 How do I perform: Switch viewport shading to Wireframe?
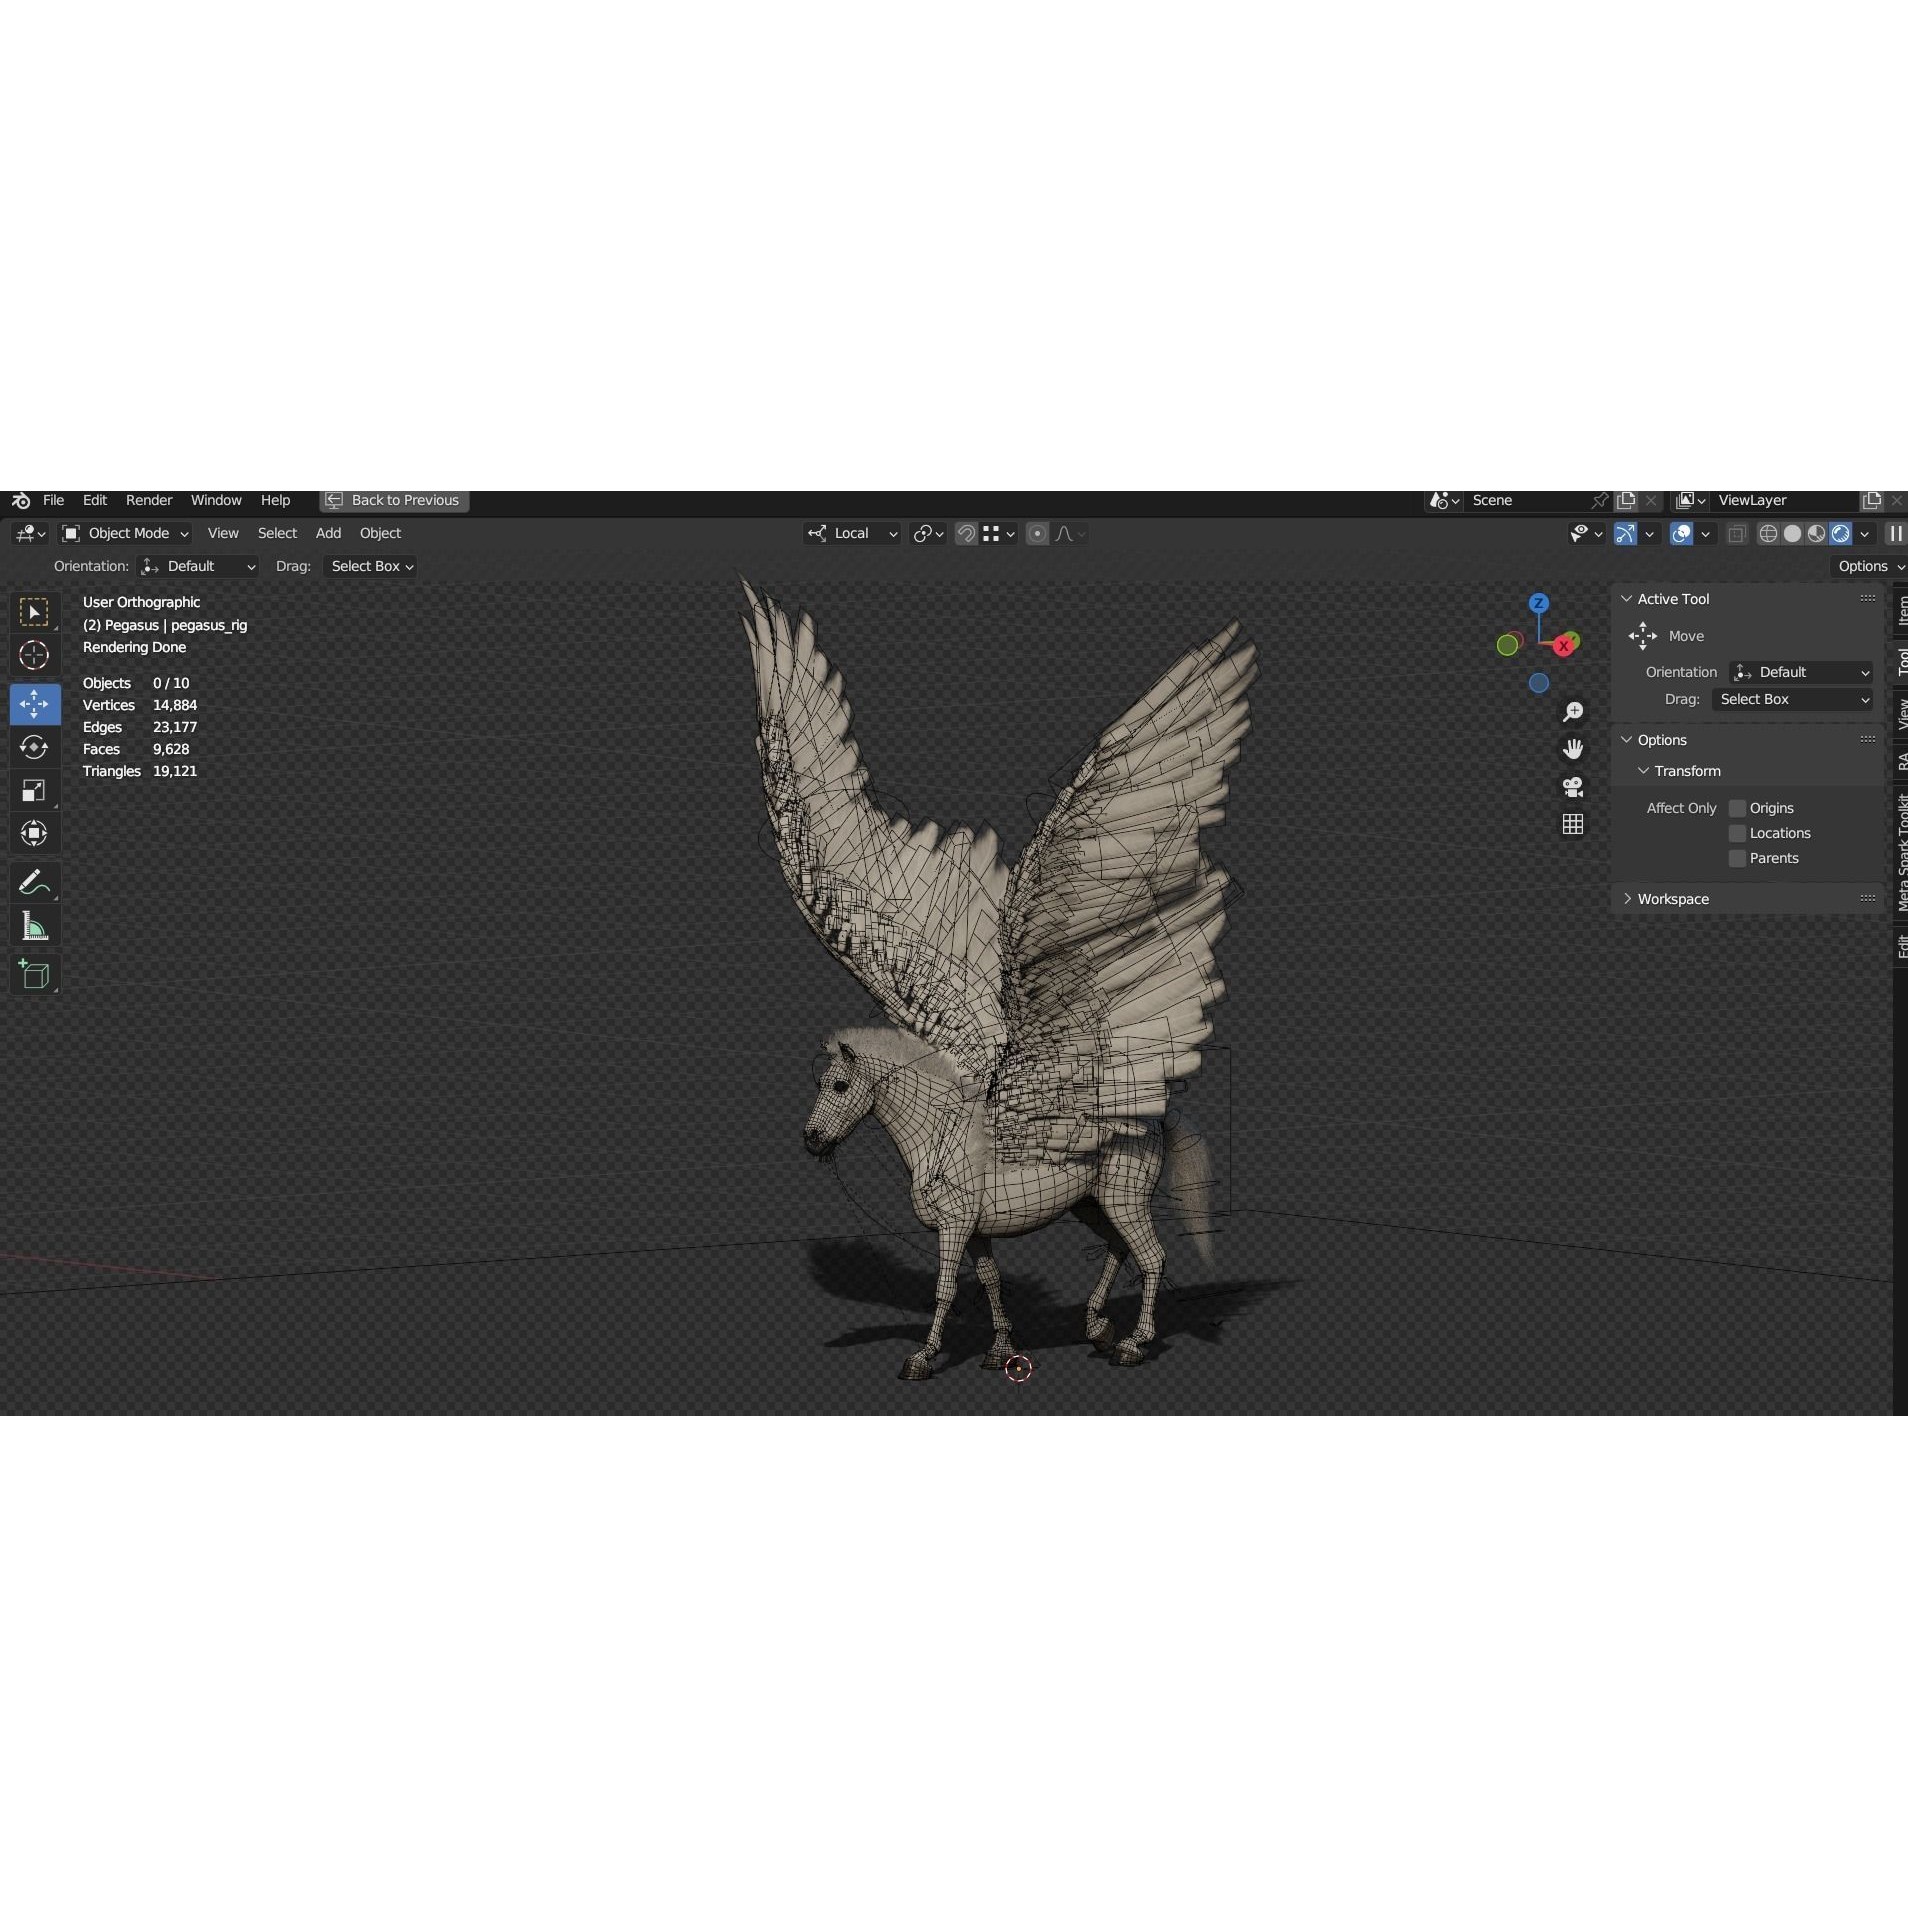pos(1770,533)
